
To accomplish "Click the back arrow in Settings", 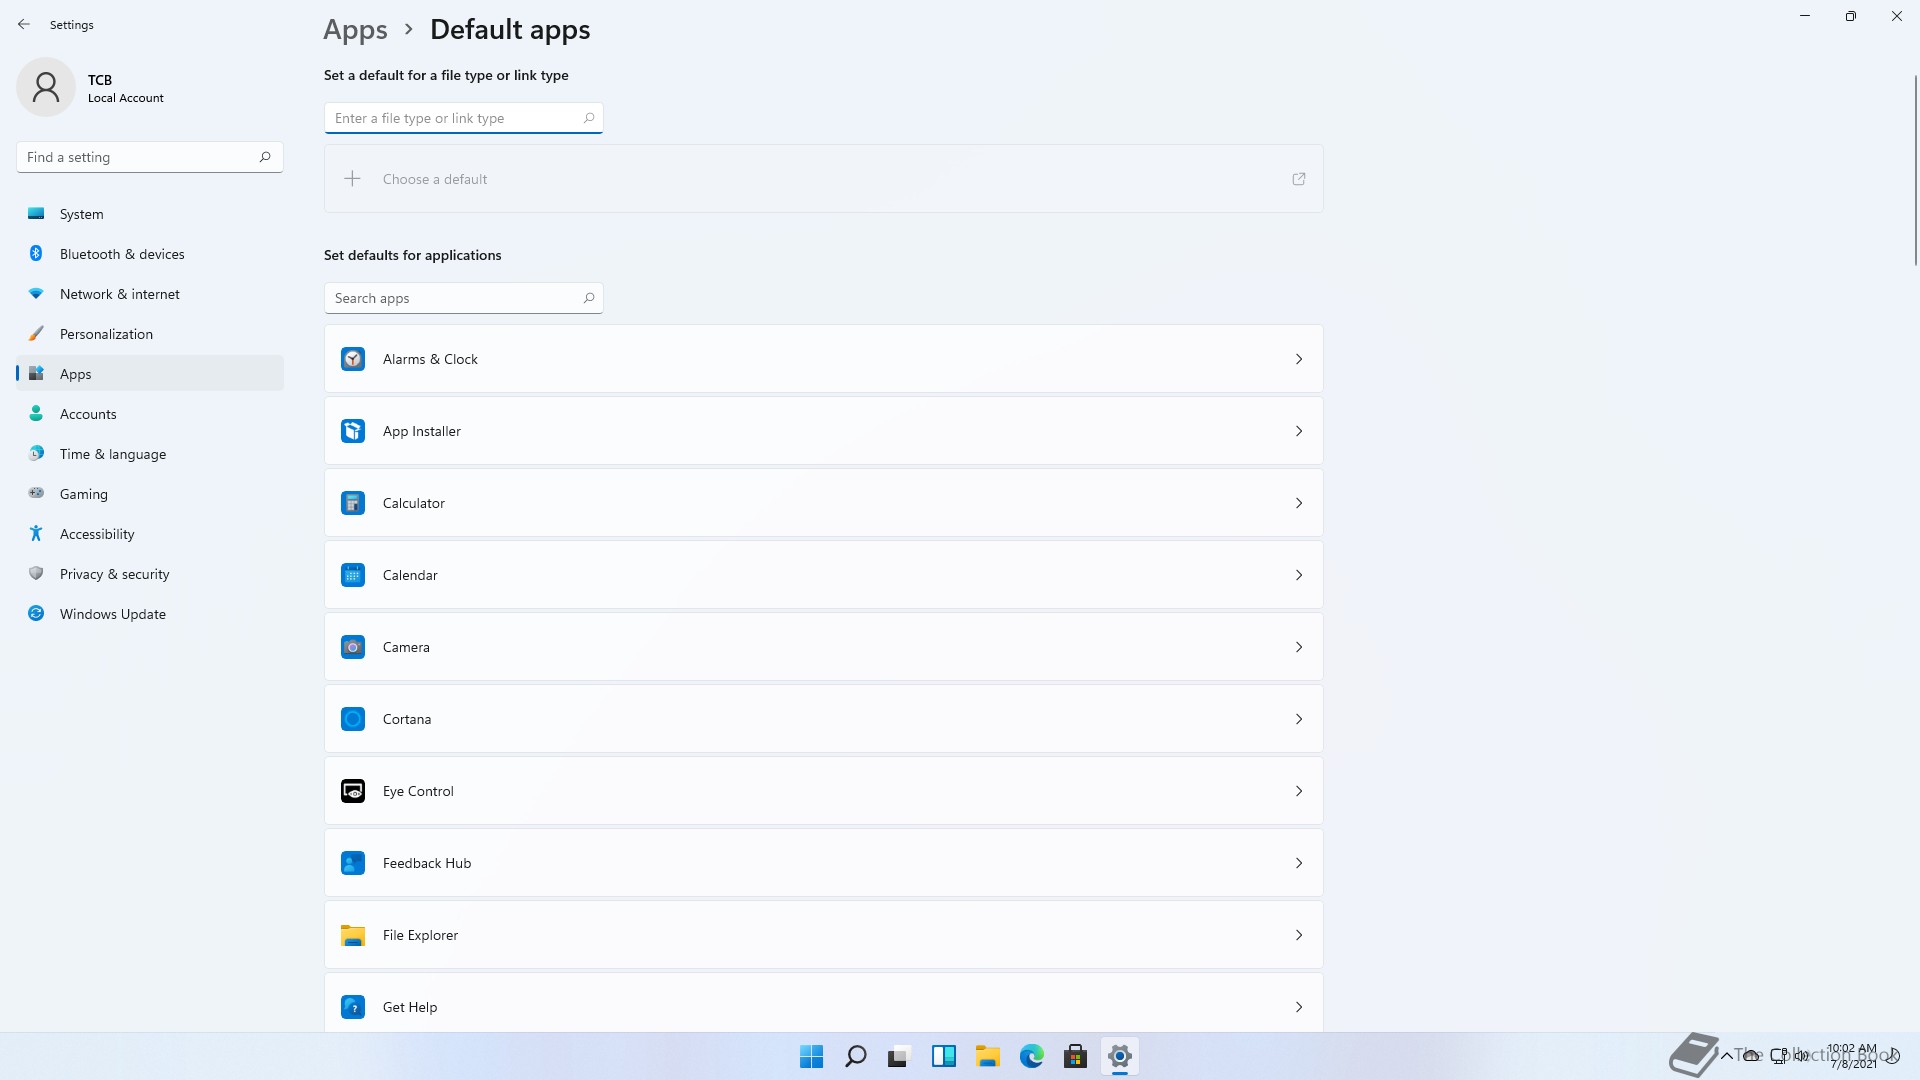I will point(24,24).
